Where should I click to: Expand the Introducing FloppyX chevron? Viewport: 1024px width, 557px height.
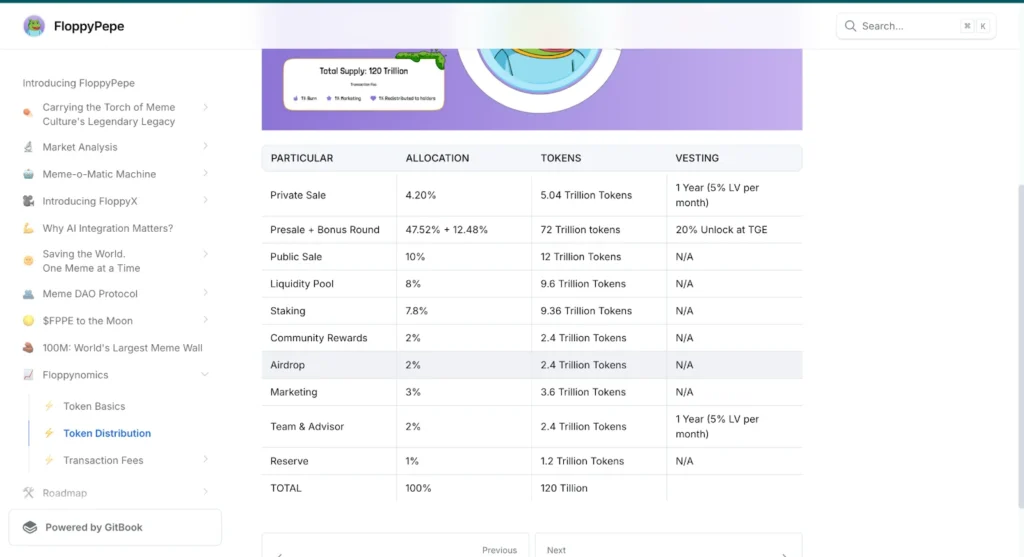point(205,200)
